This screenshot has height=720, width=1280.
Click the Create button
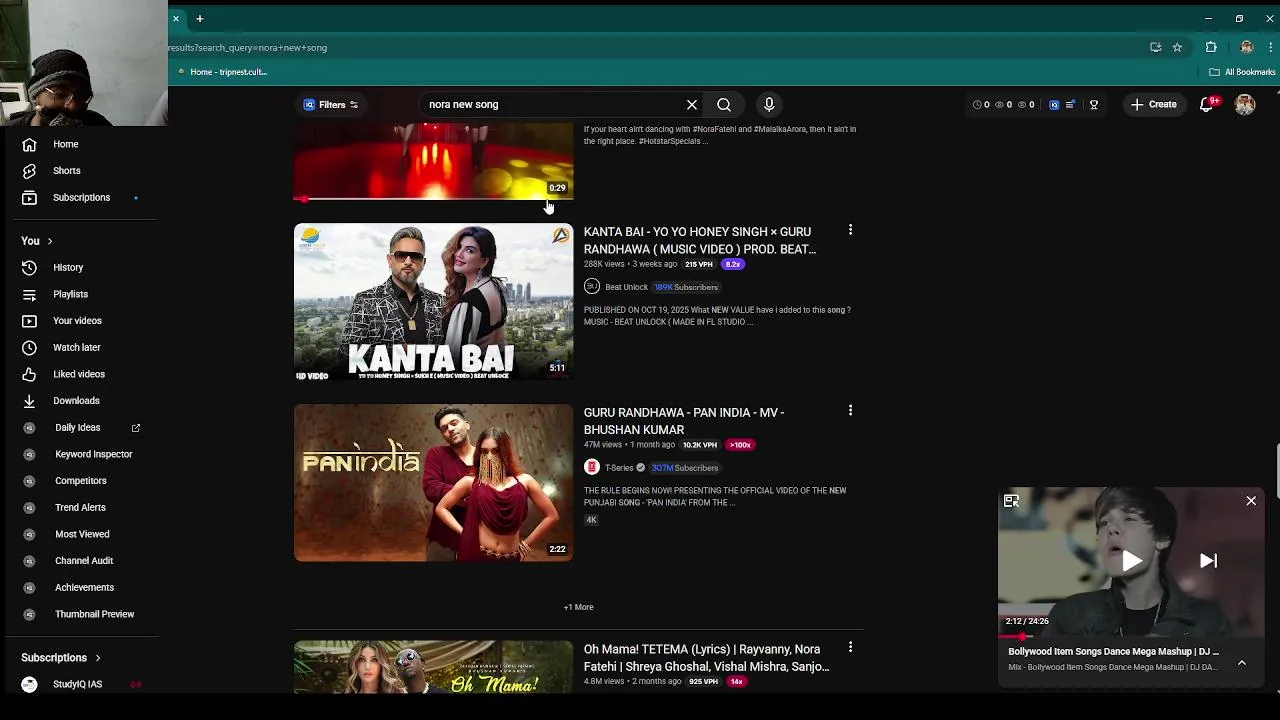1153,104
